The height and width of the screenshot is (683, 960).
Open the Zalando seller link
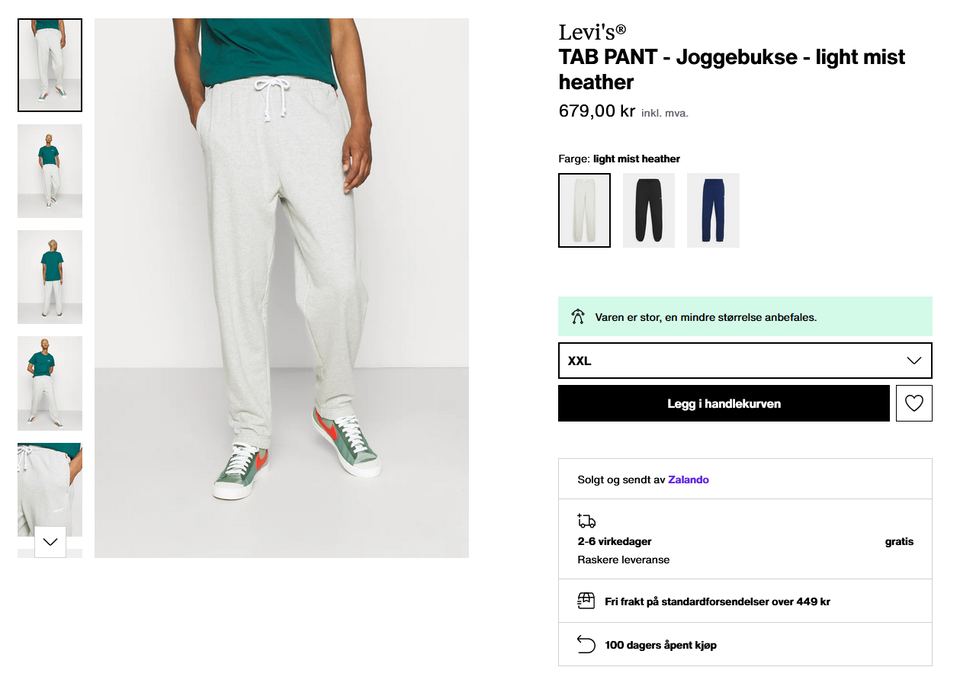point(688,480)
